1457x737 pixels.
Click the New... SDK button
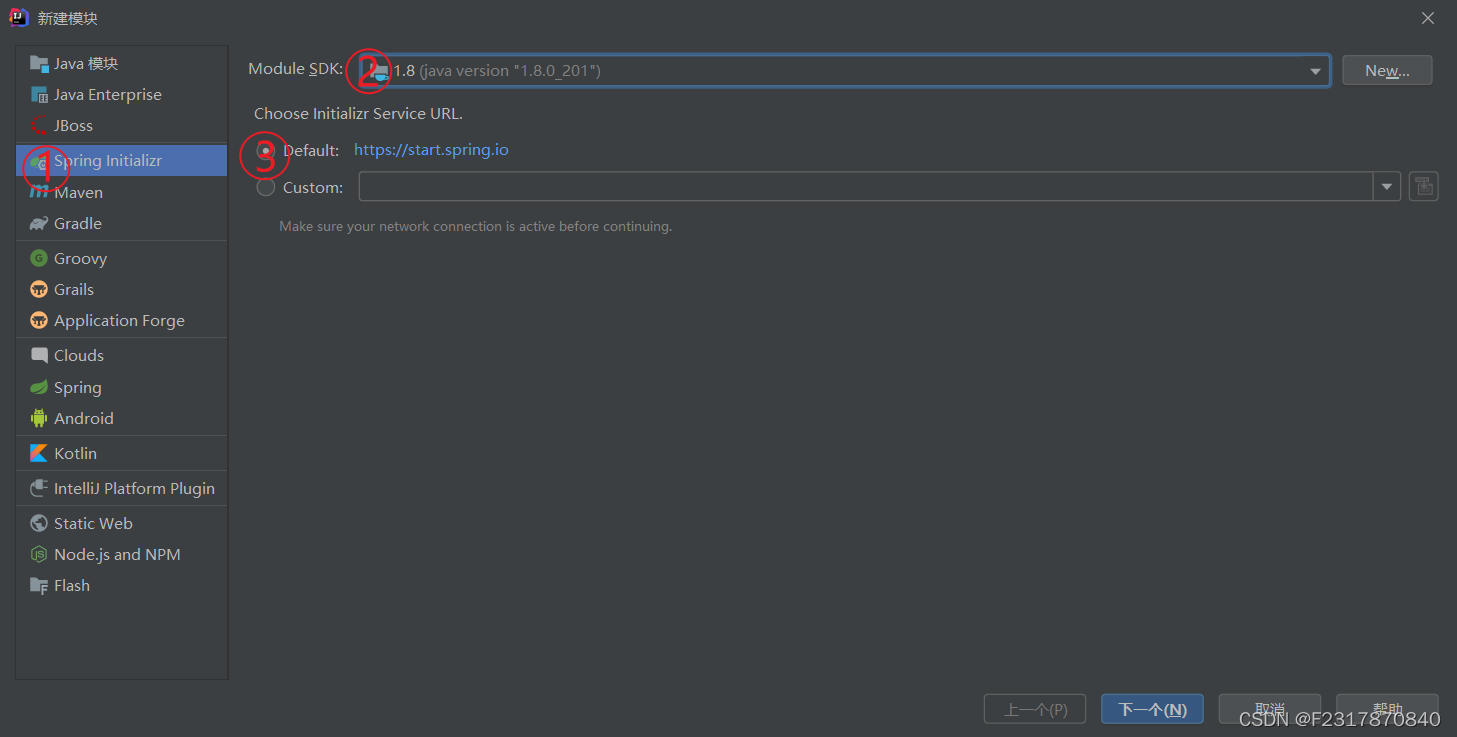(x=1387, y=70)
